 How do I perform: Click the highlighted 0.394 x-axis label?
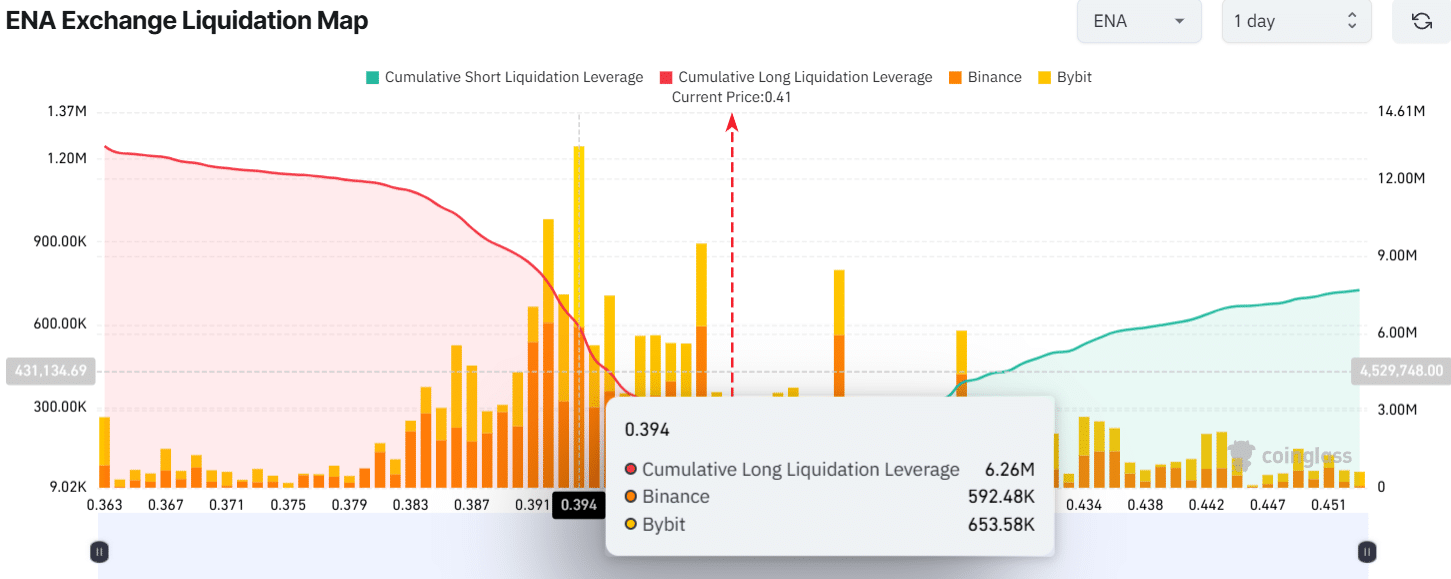[579, 505]
